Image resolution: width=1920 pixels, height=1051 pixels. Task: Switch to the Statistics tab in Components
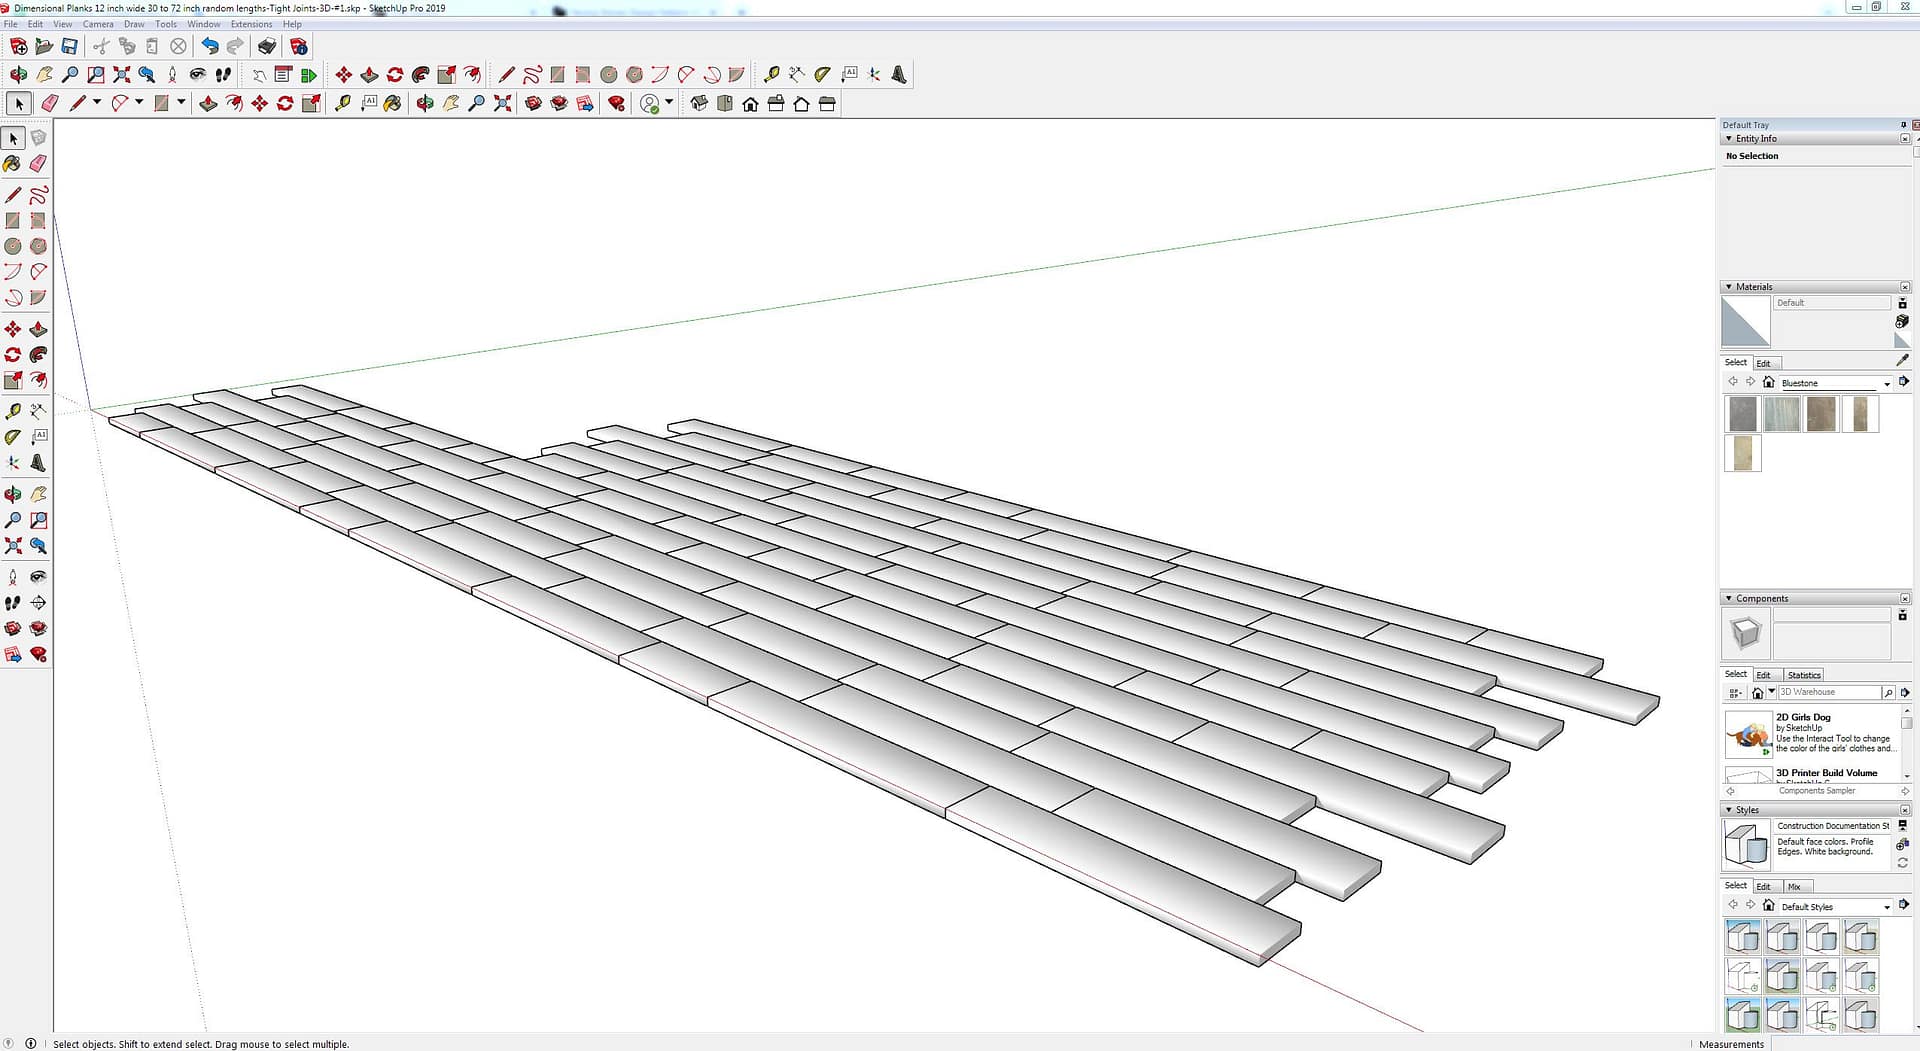[x=1804, y=675]
